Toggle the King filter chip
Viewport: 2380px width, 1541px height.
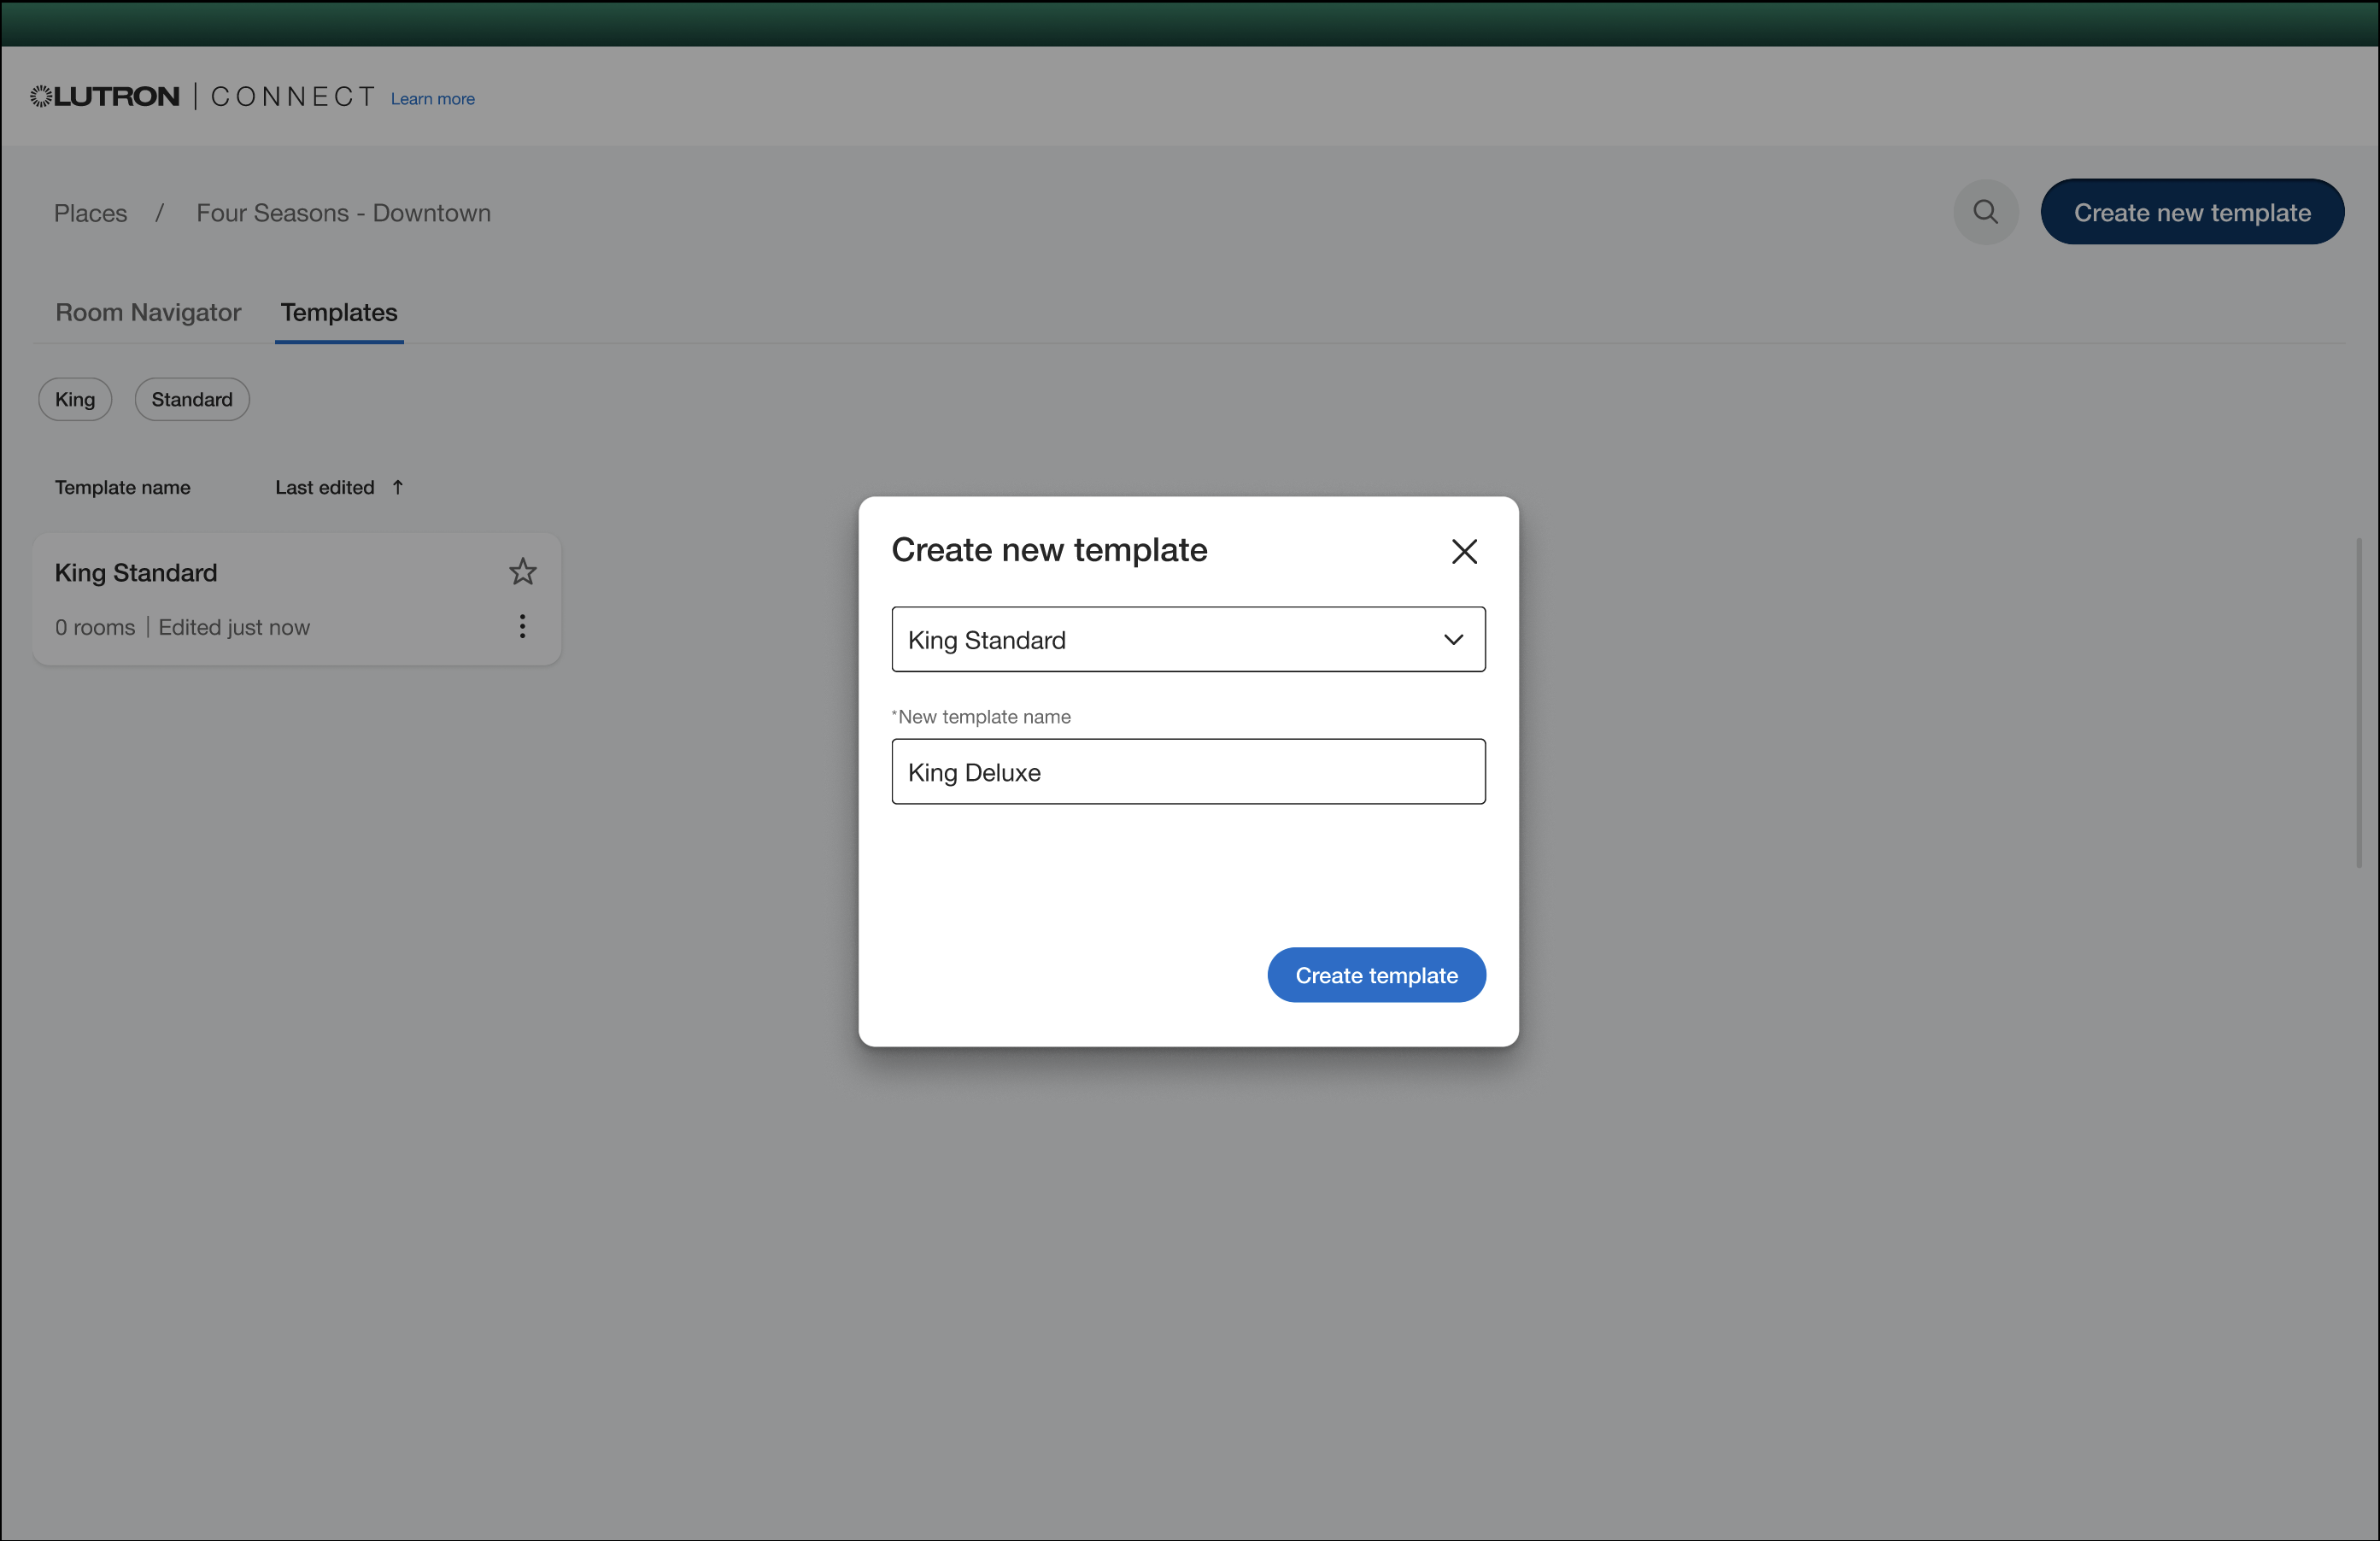(x=75, y=400)
